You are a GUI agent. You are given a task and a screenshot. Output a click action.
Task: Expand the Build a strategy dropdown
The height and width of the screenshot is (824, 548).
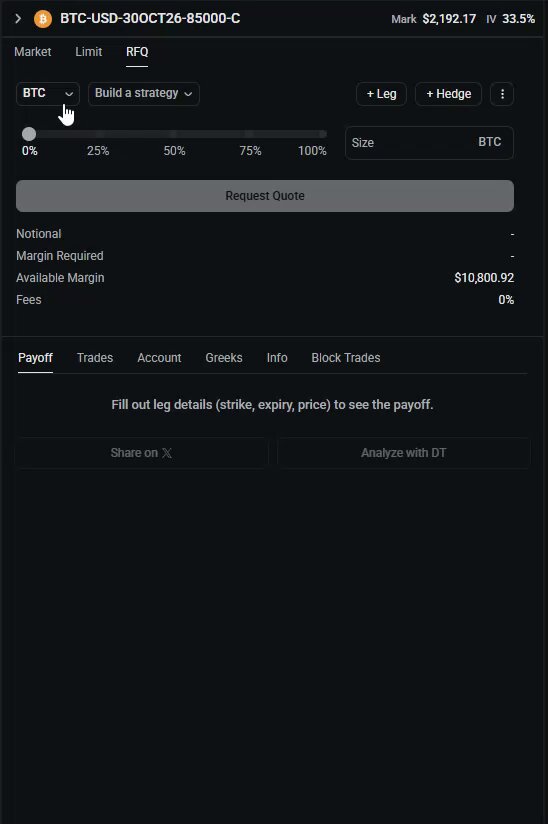tap(143, 94)
